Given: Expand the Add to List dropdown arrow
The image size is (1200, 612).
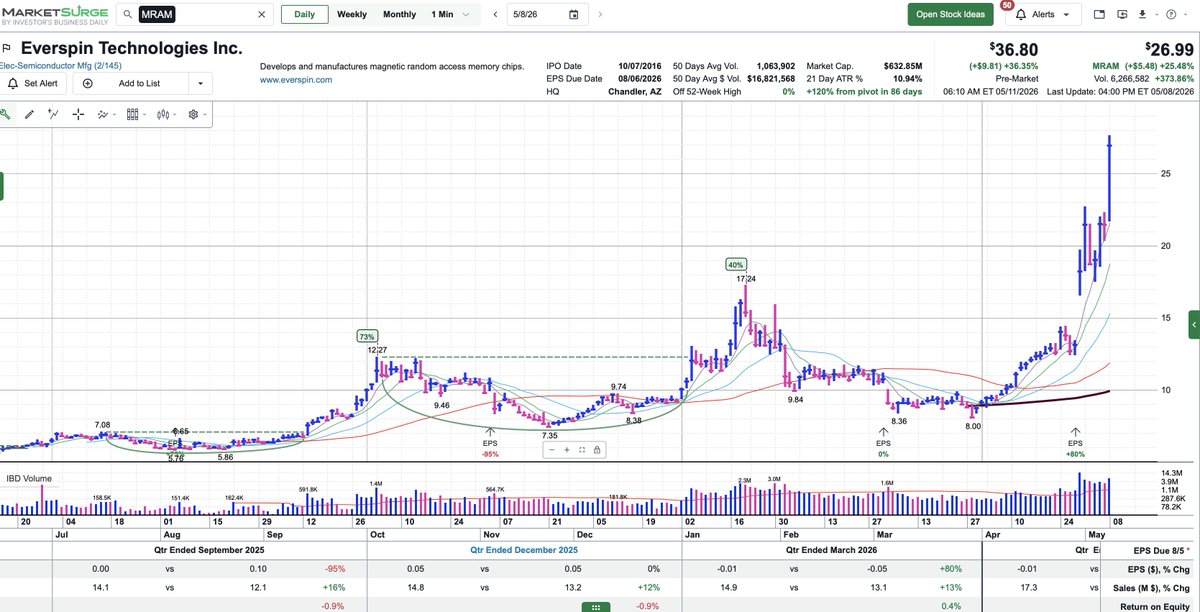Looking at the screenshot, I should 200,84.
